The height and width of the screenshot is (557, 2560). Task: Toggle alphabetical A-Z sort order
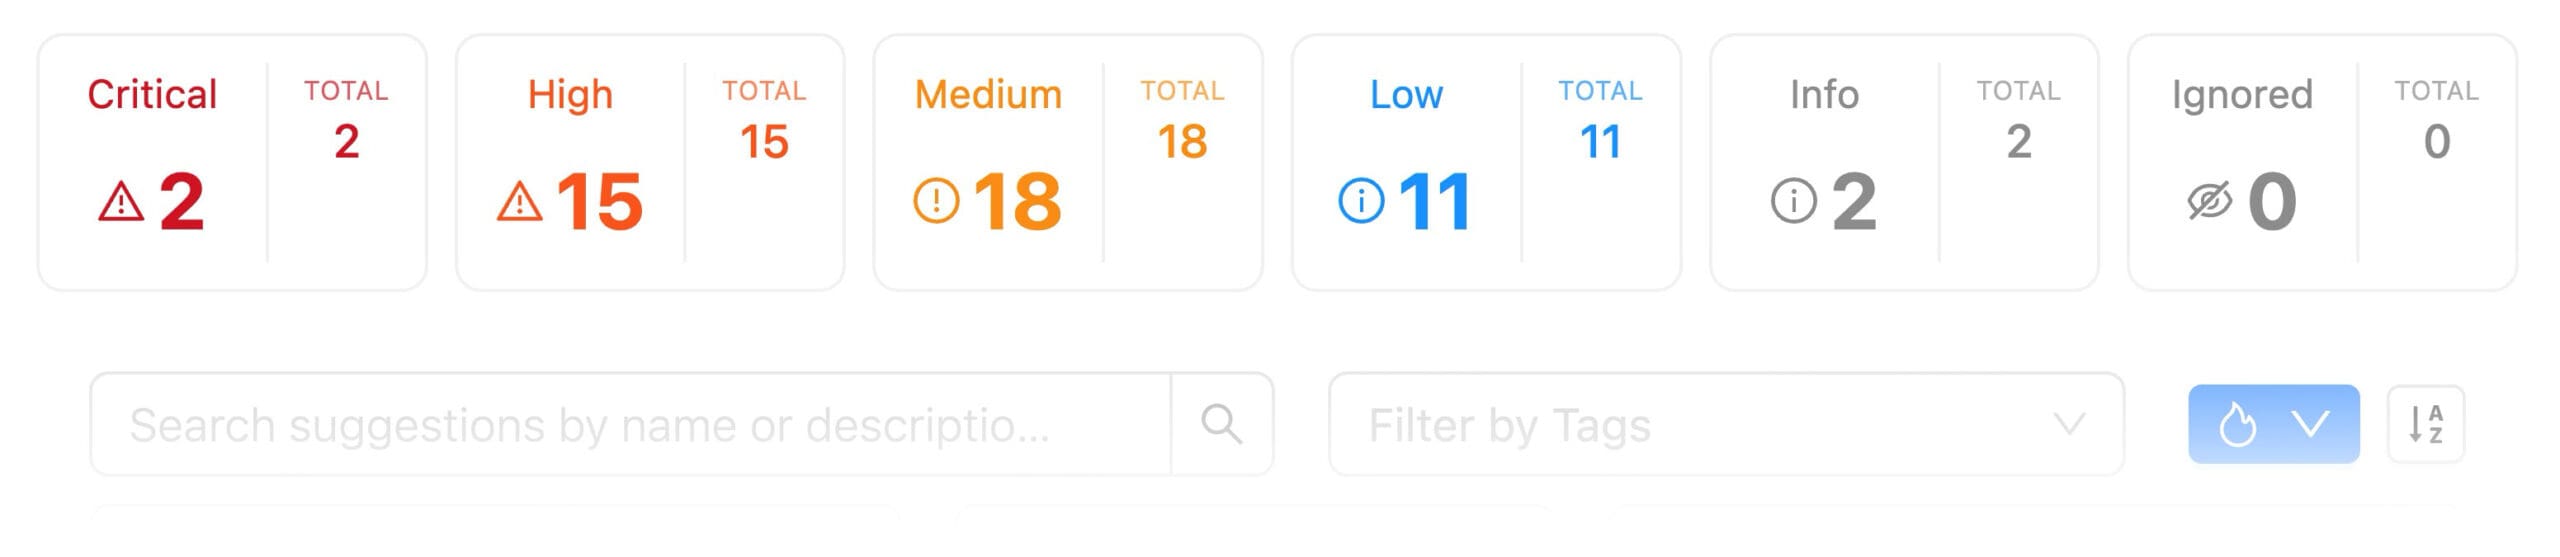pos(2425,424)
